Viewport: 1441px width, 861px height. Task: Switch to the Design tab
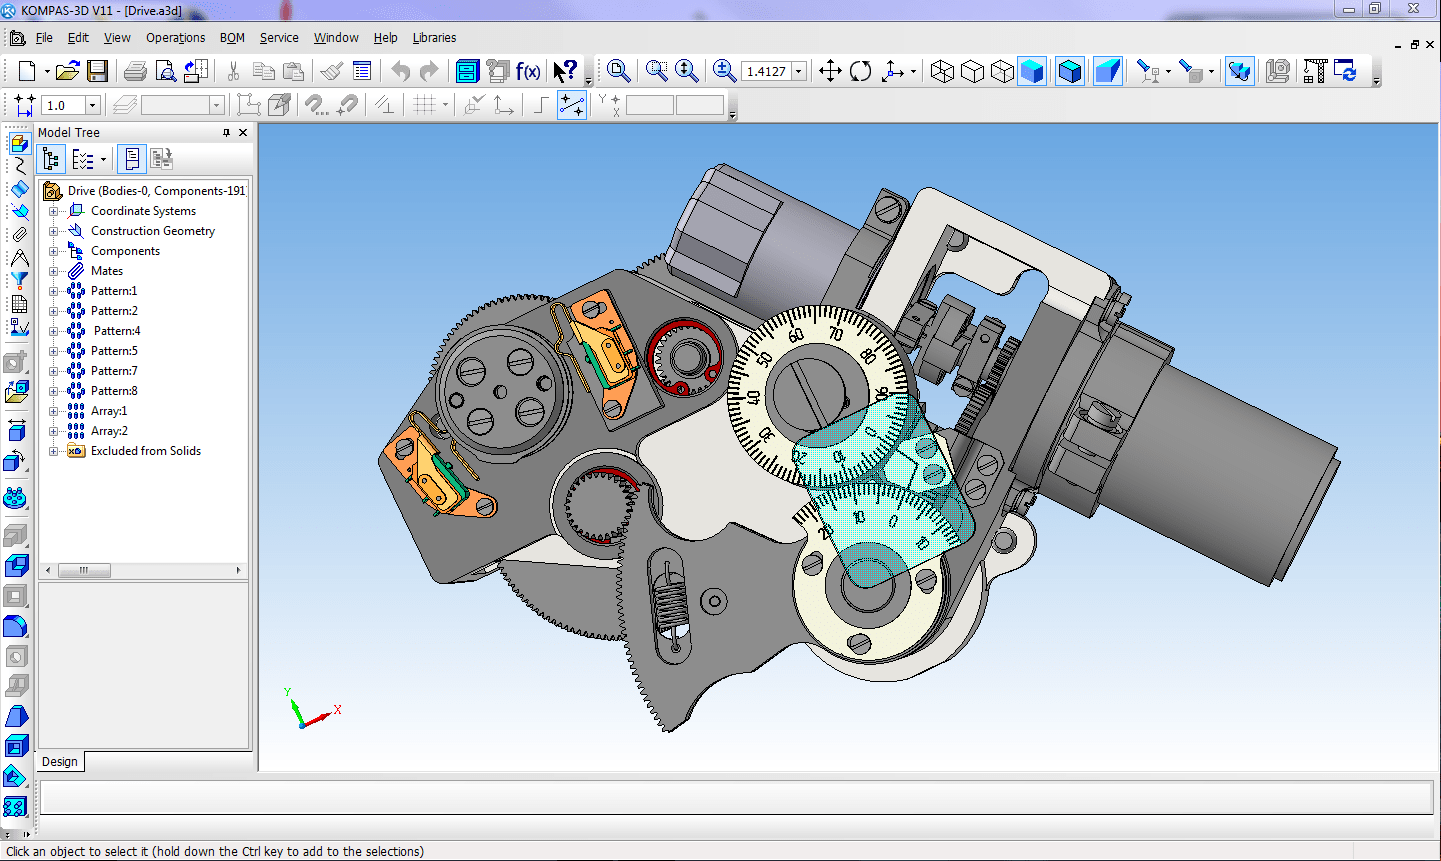click(x=59, y=761)
